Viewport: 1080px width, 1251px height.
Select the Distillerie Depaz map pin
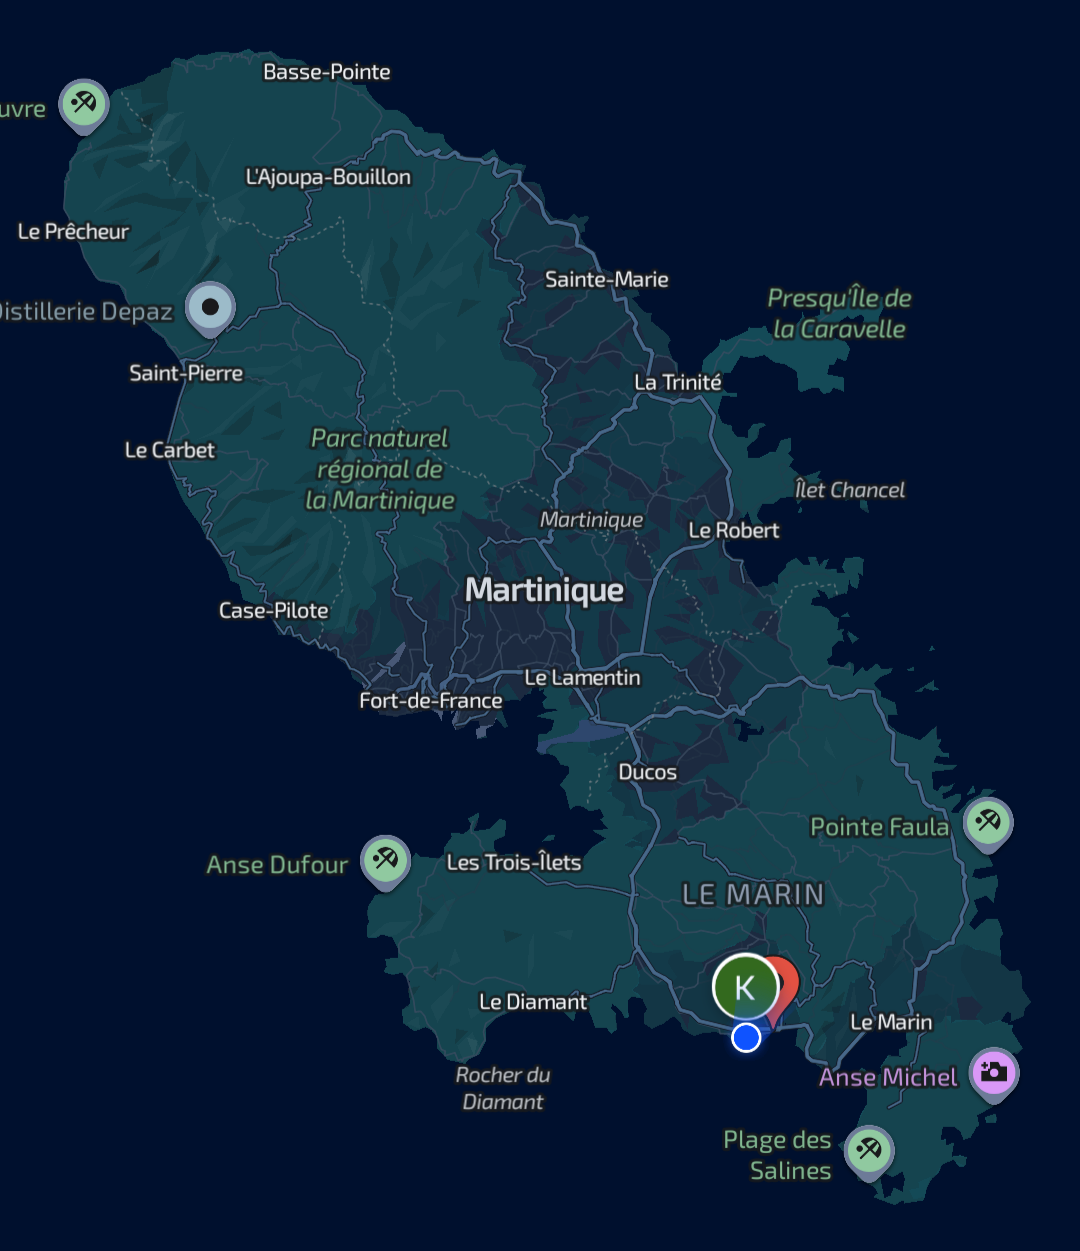pyautogui.click(x=210, y=307)
